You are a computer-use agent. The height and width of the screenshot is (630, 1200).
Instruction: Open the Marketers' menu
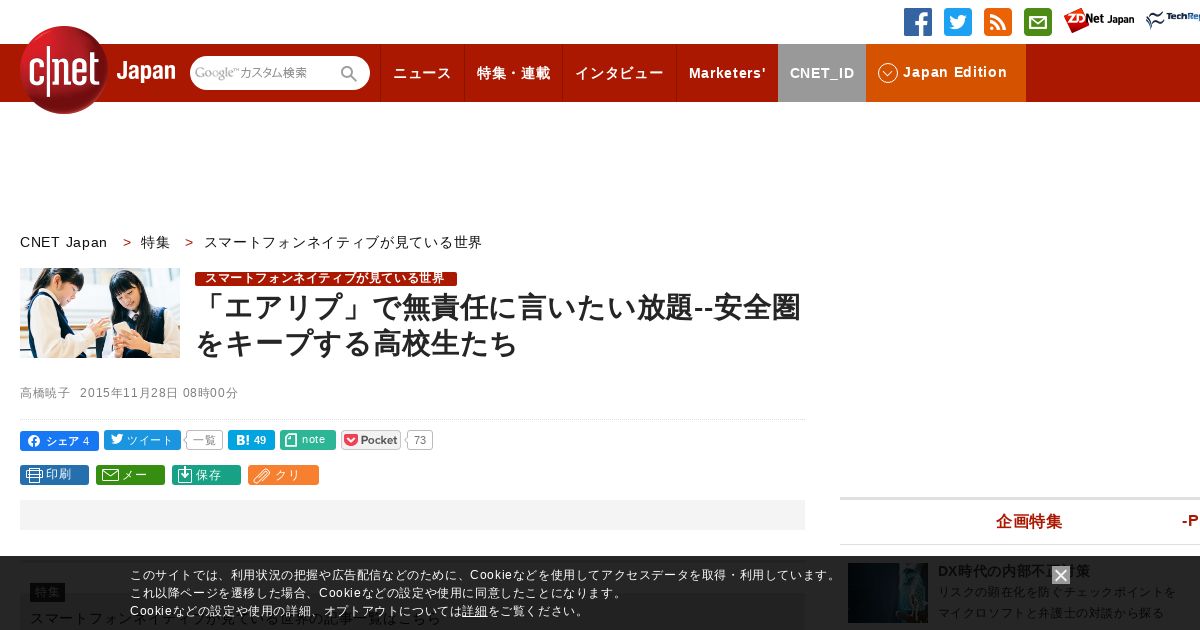coord(727,73)
